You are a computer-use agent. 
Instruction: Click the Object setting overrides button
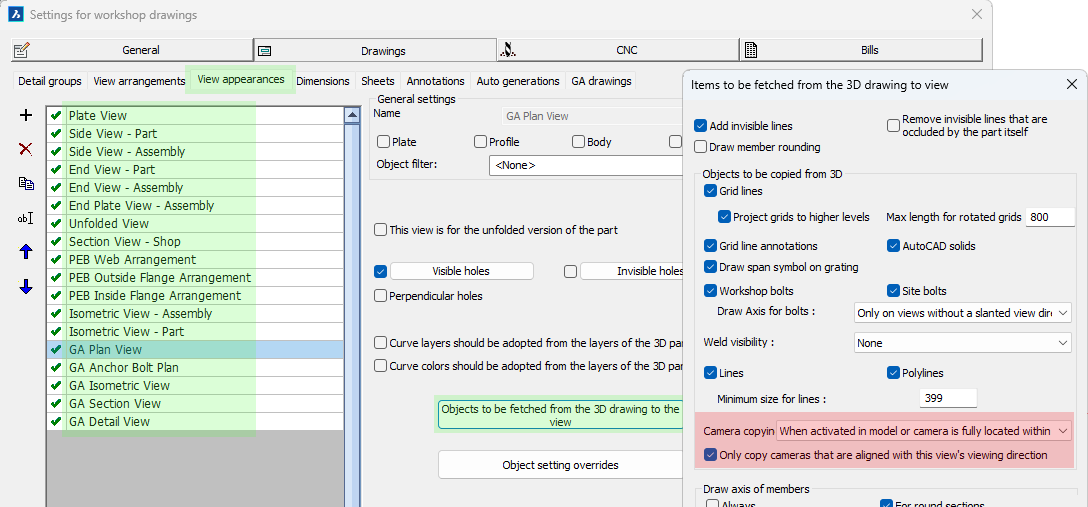pos(560,465)
